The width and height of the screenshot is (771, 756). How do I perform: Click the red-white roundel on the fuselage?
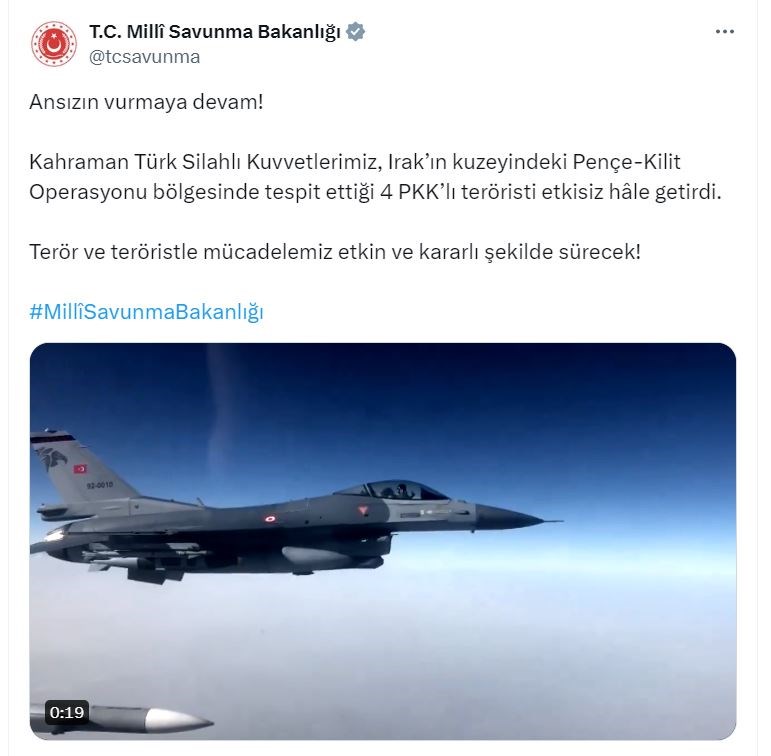tap(270, 518)
